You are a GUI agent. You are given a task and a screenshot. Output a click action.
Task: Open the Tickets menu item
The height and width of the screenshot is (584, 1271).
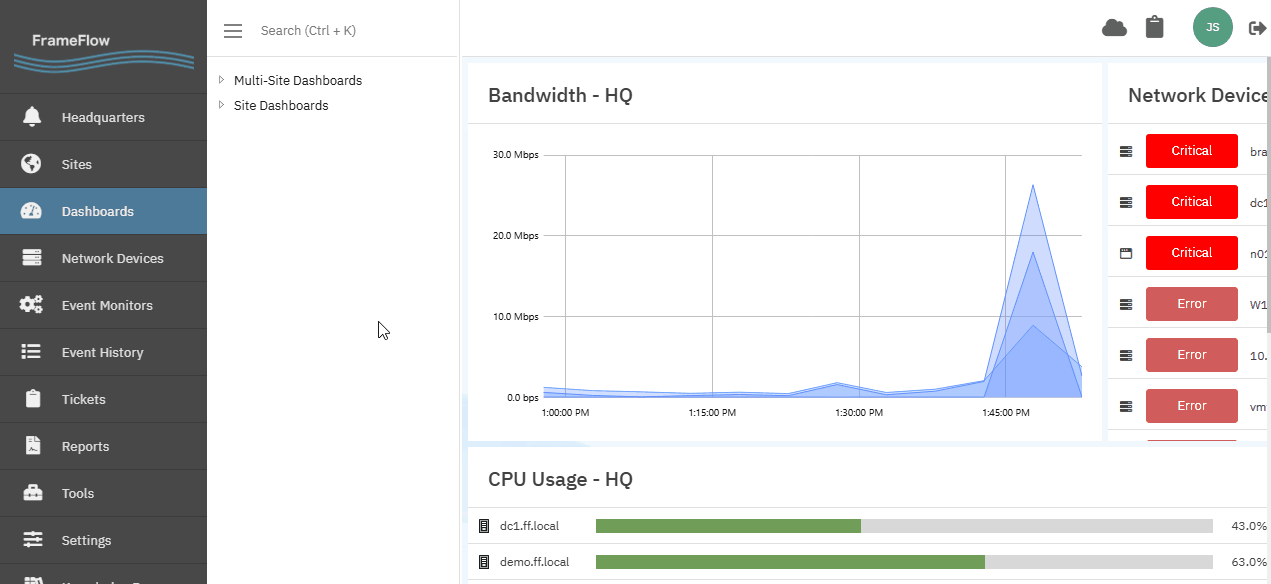coord(83,399)
